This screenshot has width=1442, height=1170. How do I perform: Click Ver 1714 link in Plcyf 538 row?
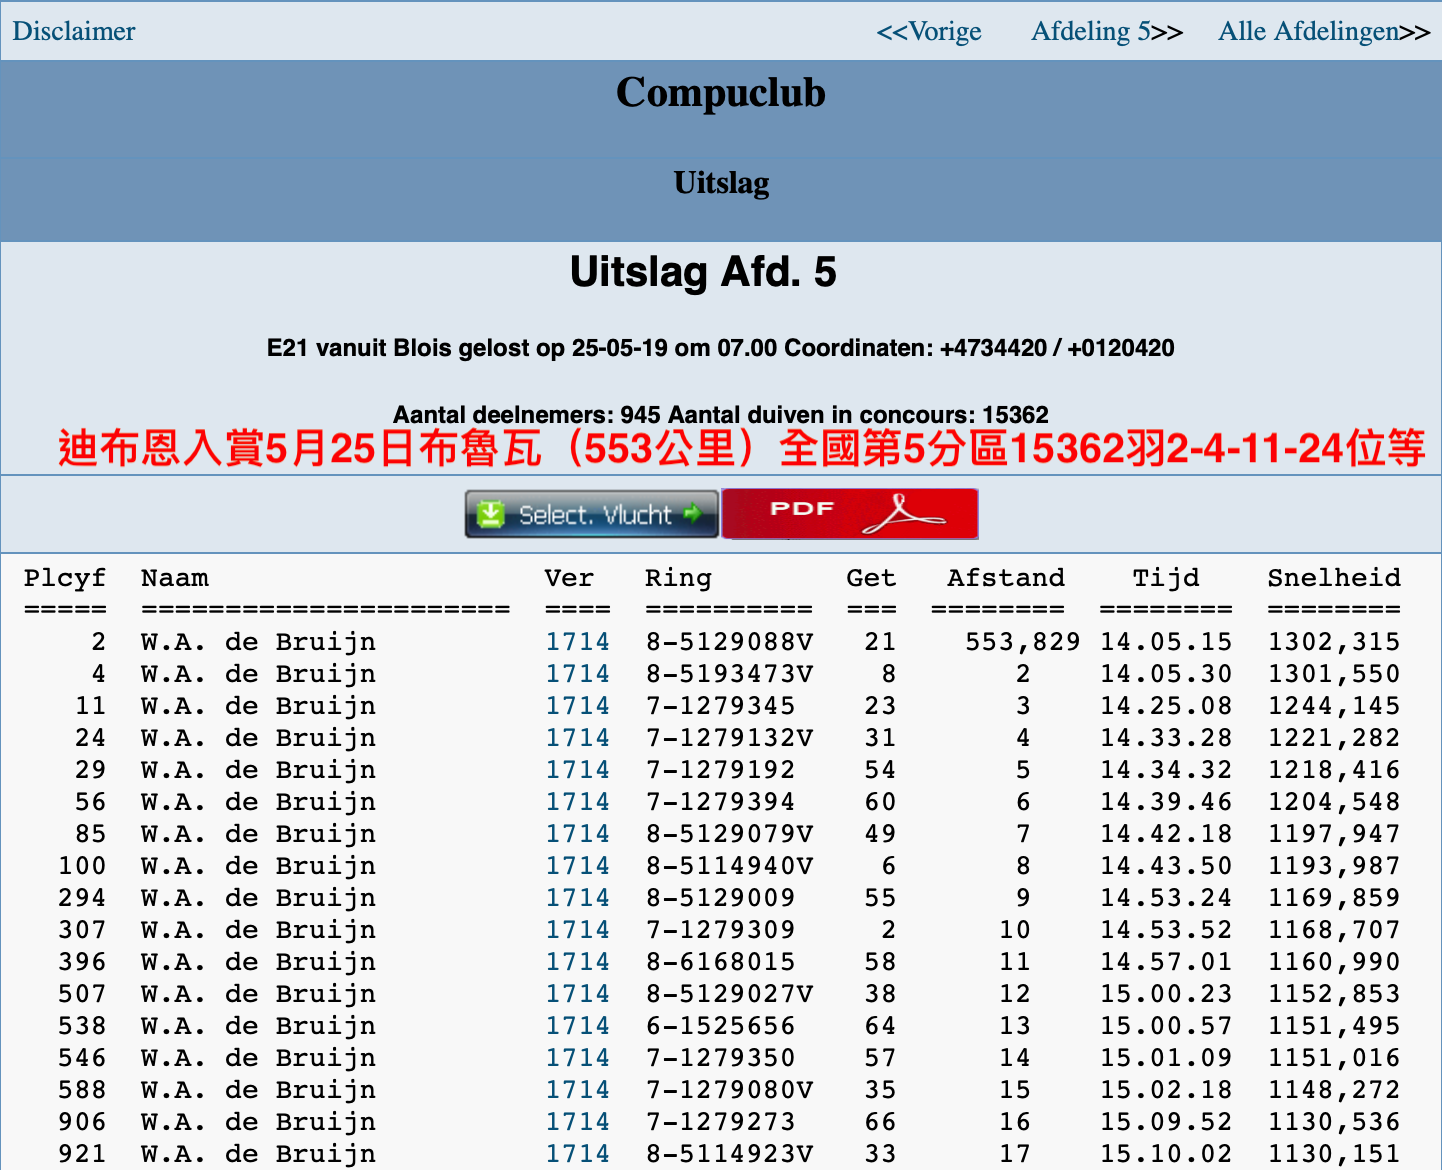coord(578,1026)
